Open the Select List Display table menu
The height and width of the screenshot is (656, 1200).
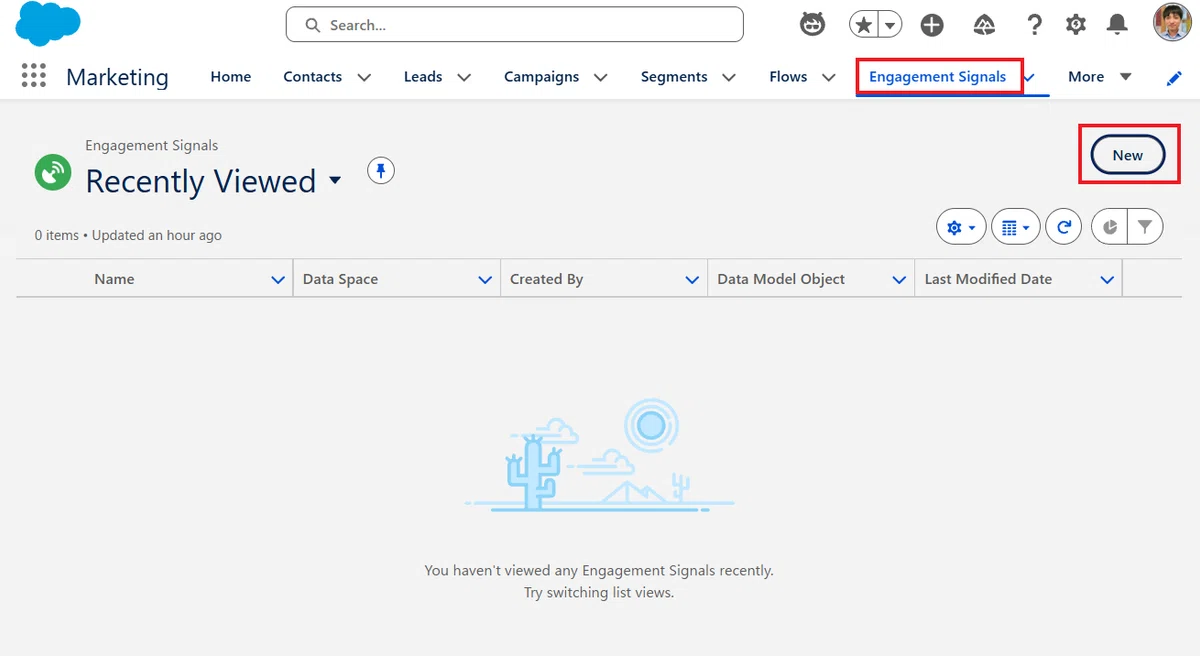(1015, 228)
